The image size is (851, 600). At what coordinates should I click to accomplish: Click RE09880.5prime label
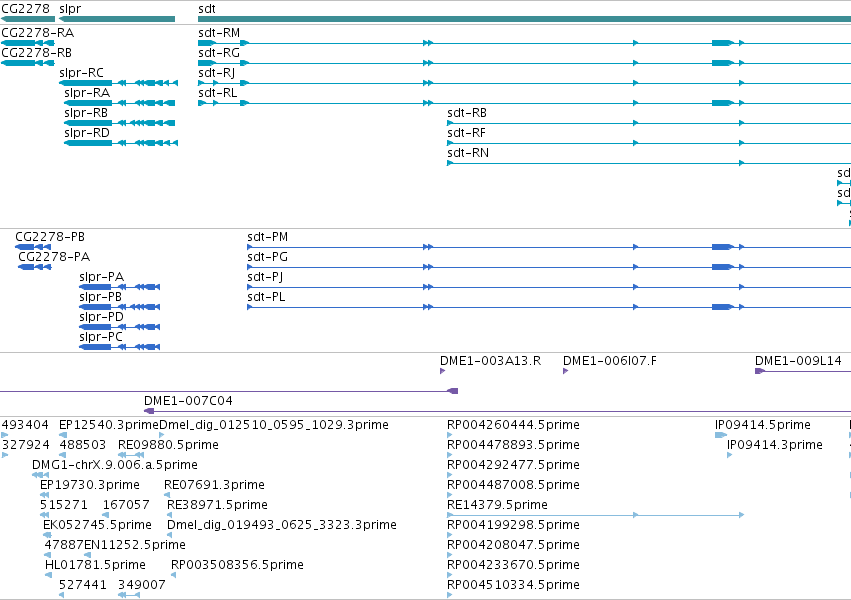pos(168,445)
